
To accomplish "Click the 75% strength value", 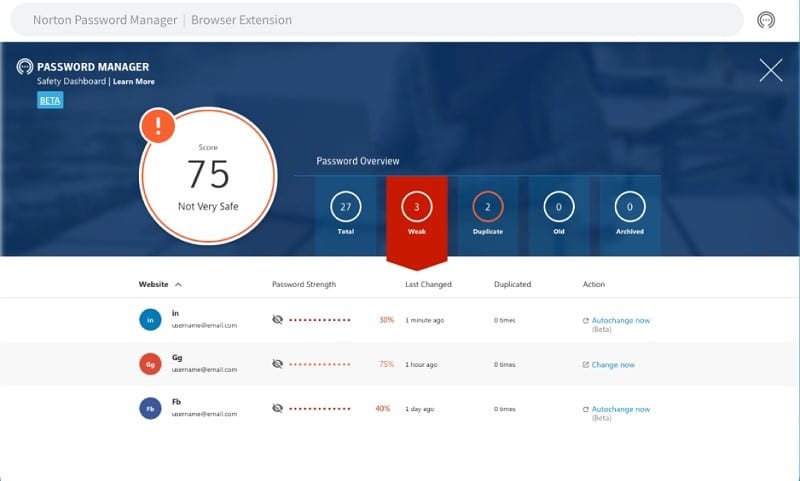I will coord(386,364).
